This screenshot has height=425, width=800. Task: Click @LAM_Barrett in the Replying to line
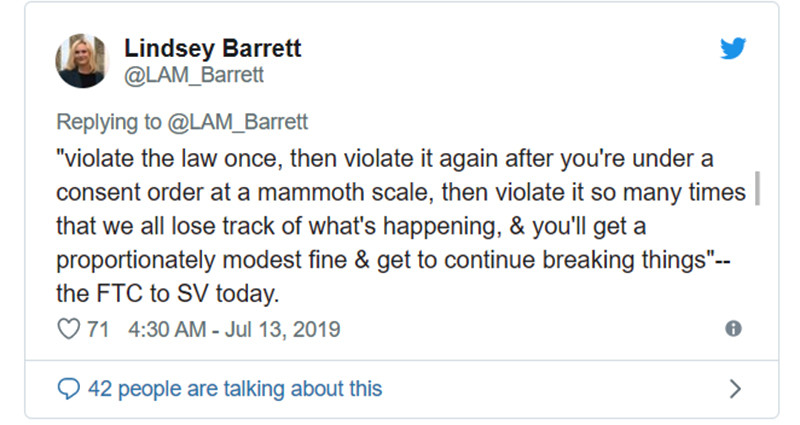(x=236, y=122)
